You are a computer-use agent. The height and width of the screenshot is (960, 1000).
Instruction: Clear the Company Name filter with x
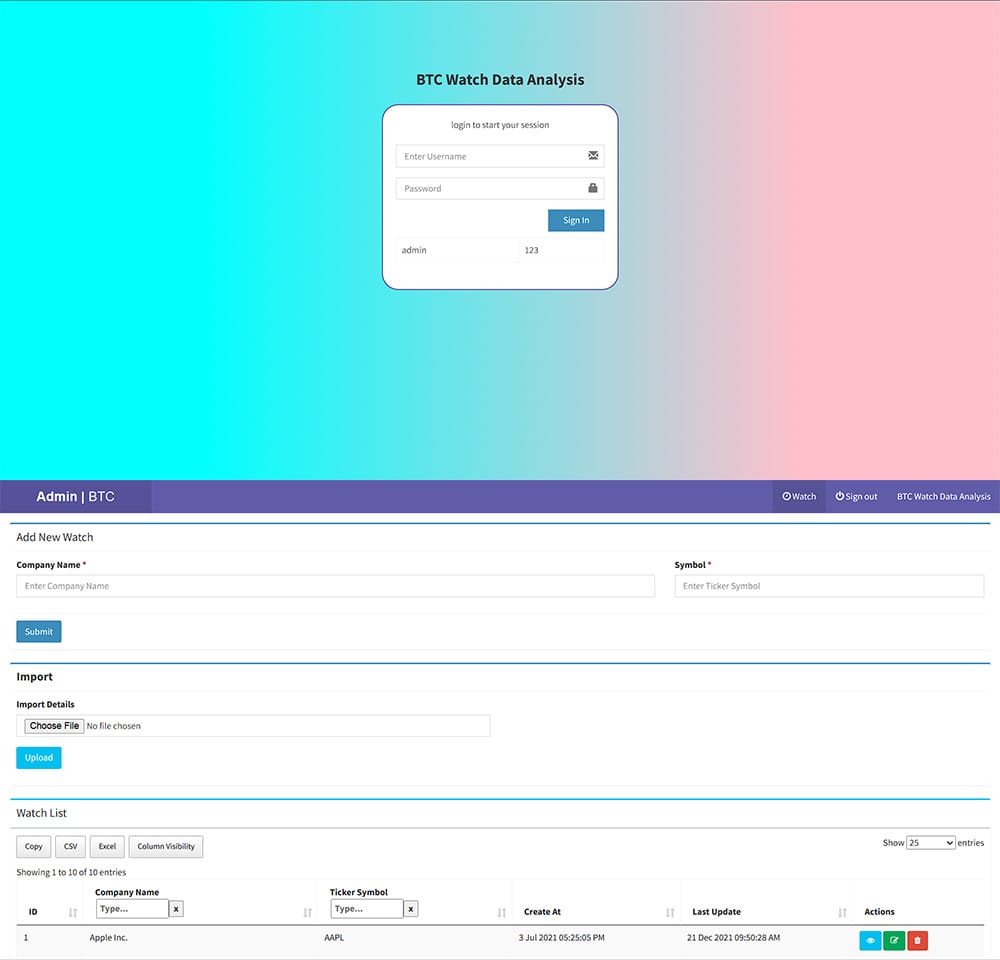[176, 909]
